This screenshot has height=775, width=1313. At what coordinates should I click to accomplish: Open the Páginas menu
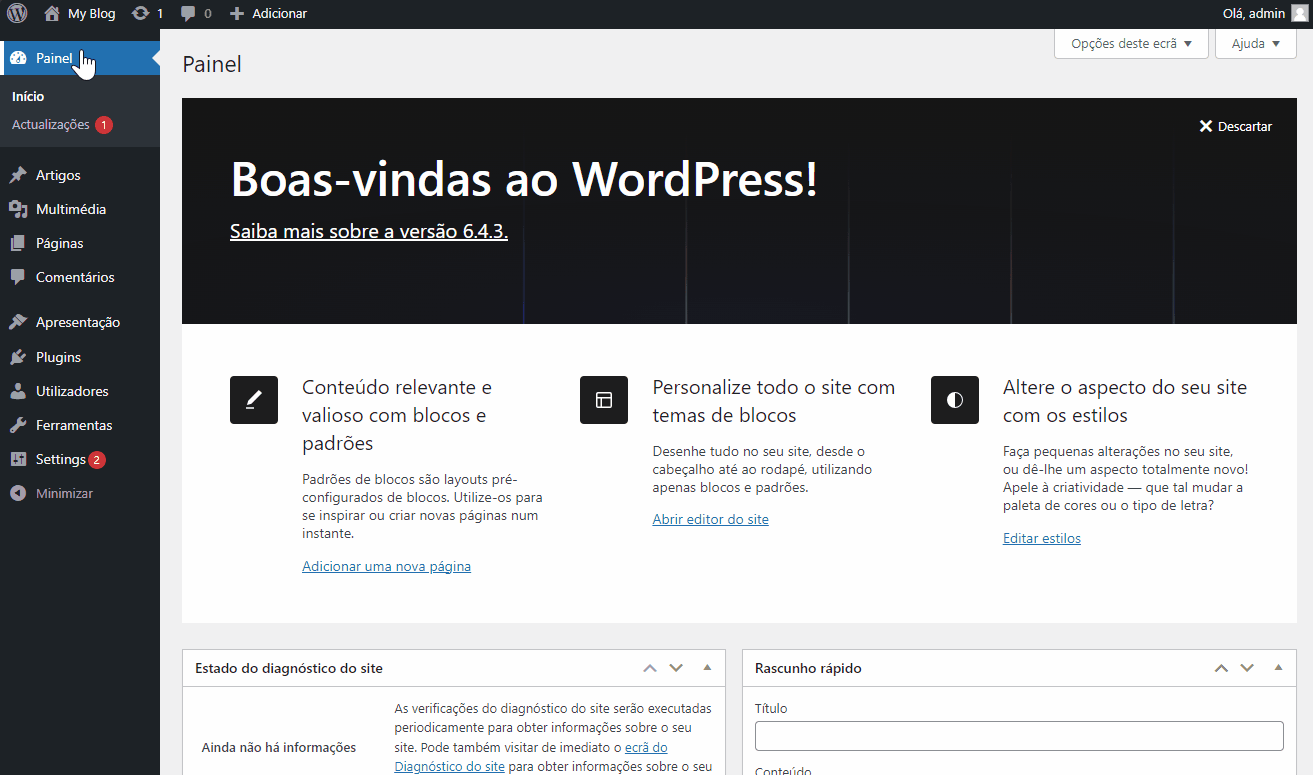pos(60,243)
